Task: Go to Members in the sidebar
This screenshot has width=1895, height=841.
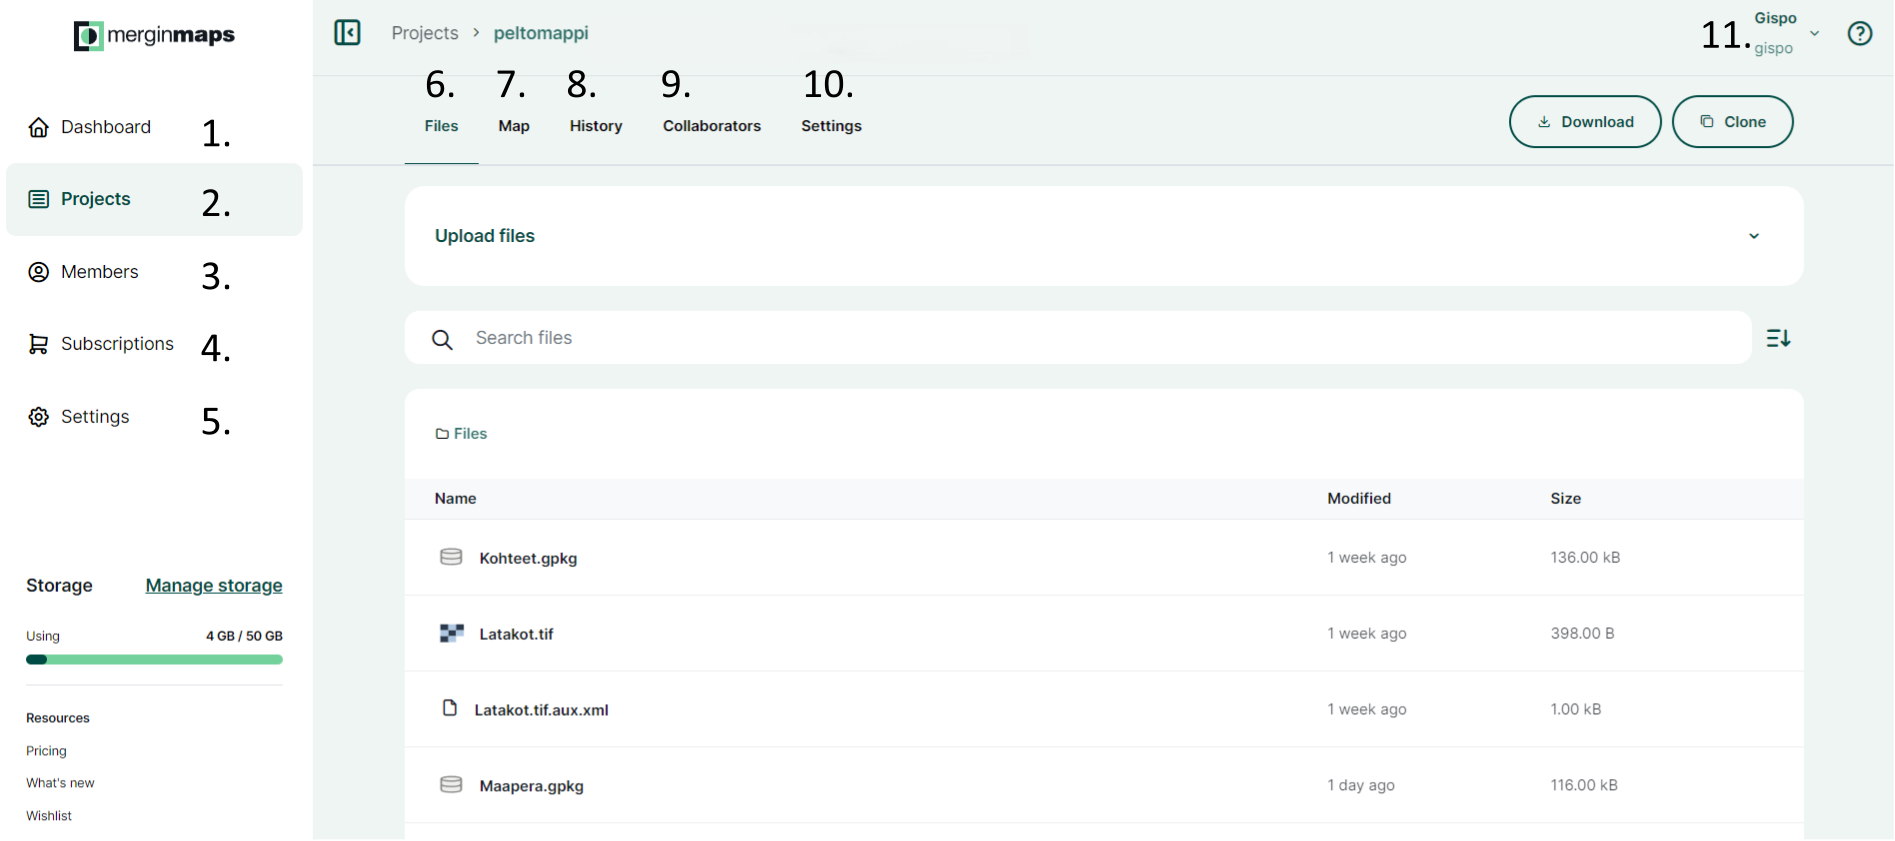Action: point(99,272)
